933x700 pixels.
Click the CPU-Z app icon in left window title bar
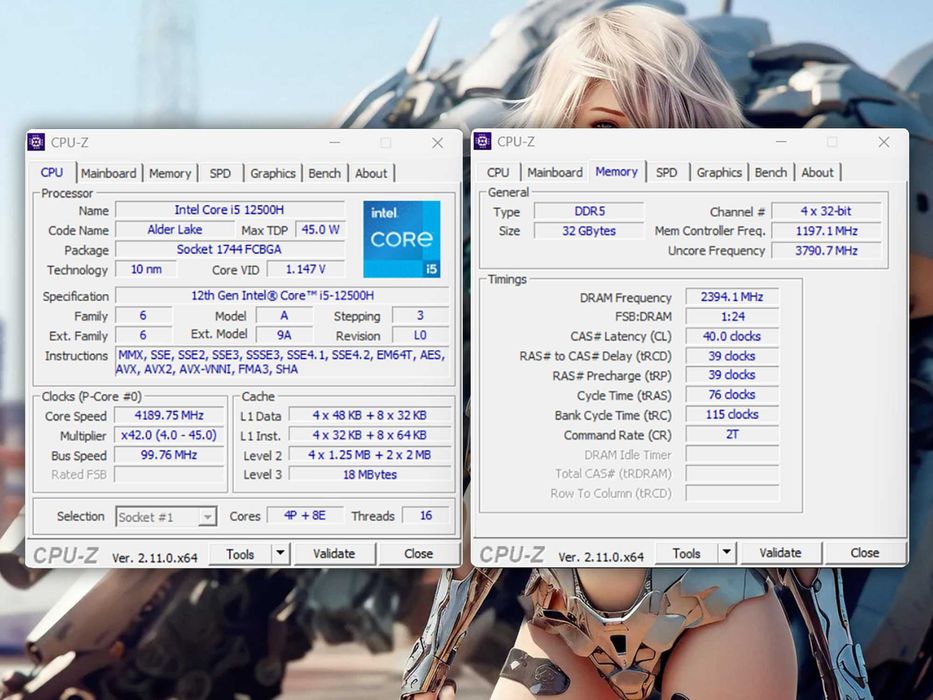[x=36, y=142]
